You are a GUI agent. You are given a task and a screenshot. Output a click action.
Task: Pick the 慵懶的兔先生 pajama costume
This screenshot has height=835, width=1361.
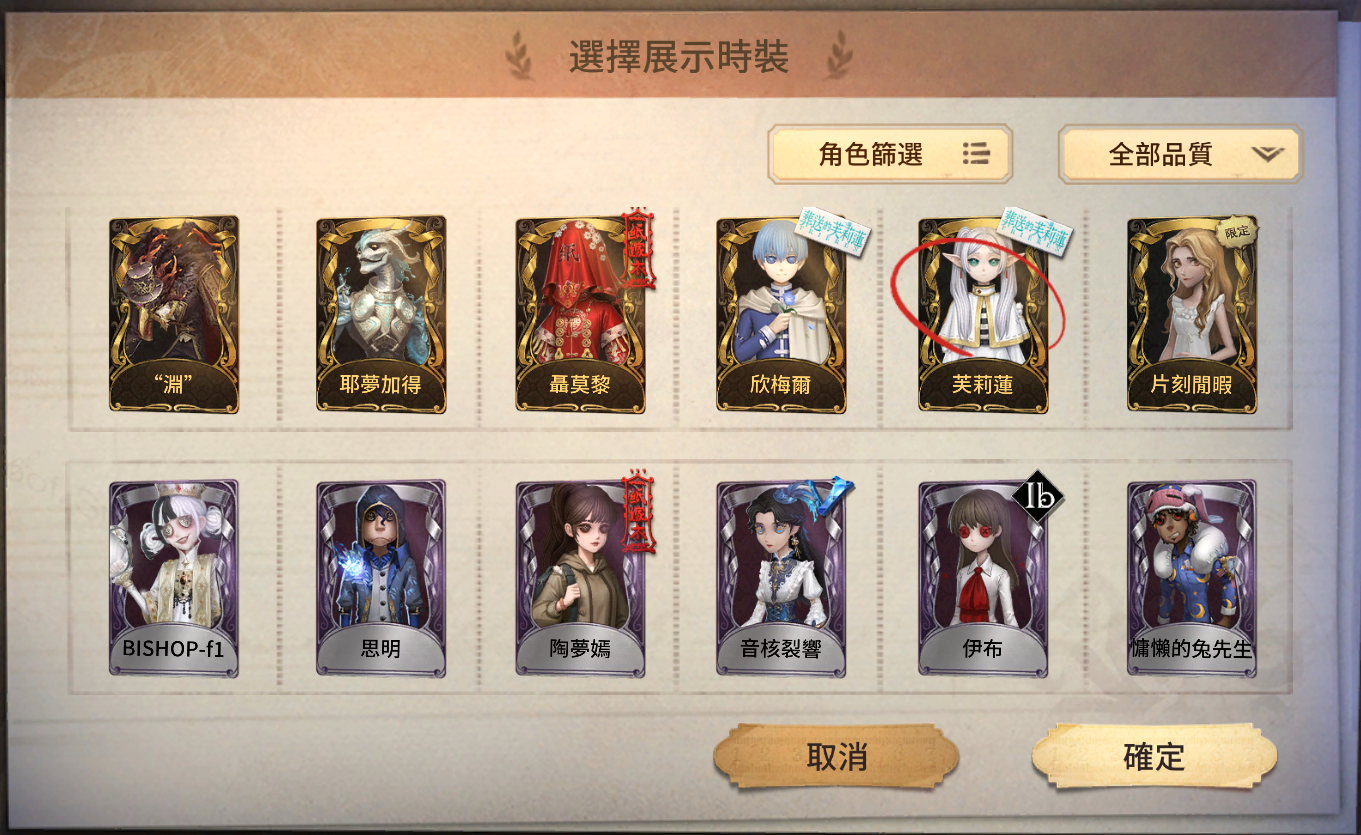(1192, 579)
